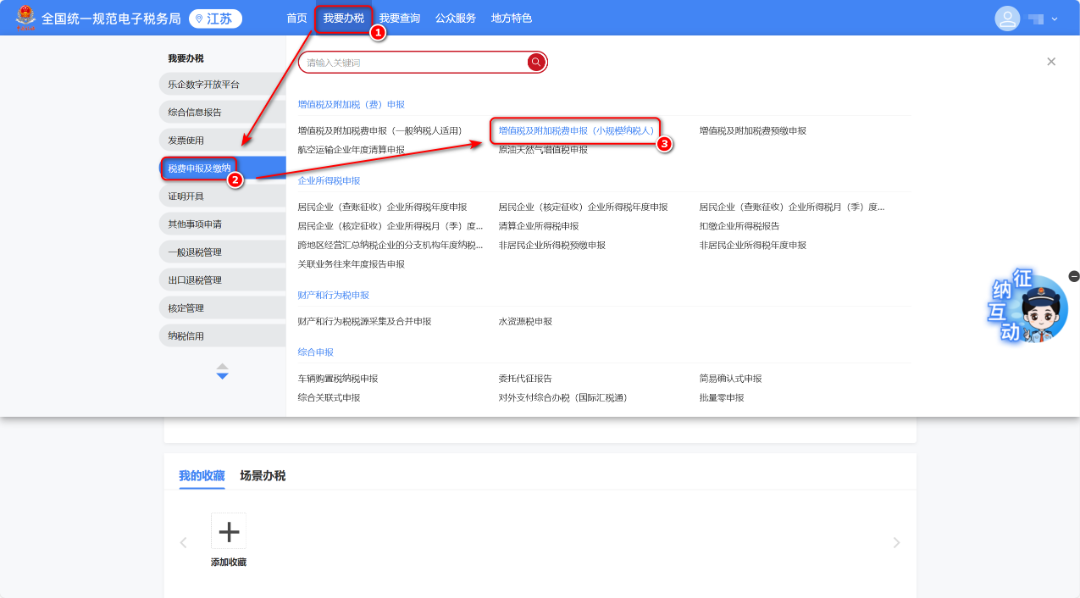This screenshot has width=1080, height=598.
Task: Click the search magnifier icon
Action: [537, 61]
